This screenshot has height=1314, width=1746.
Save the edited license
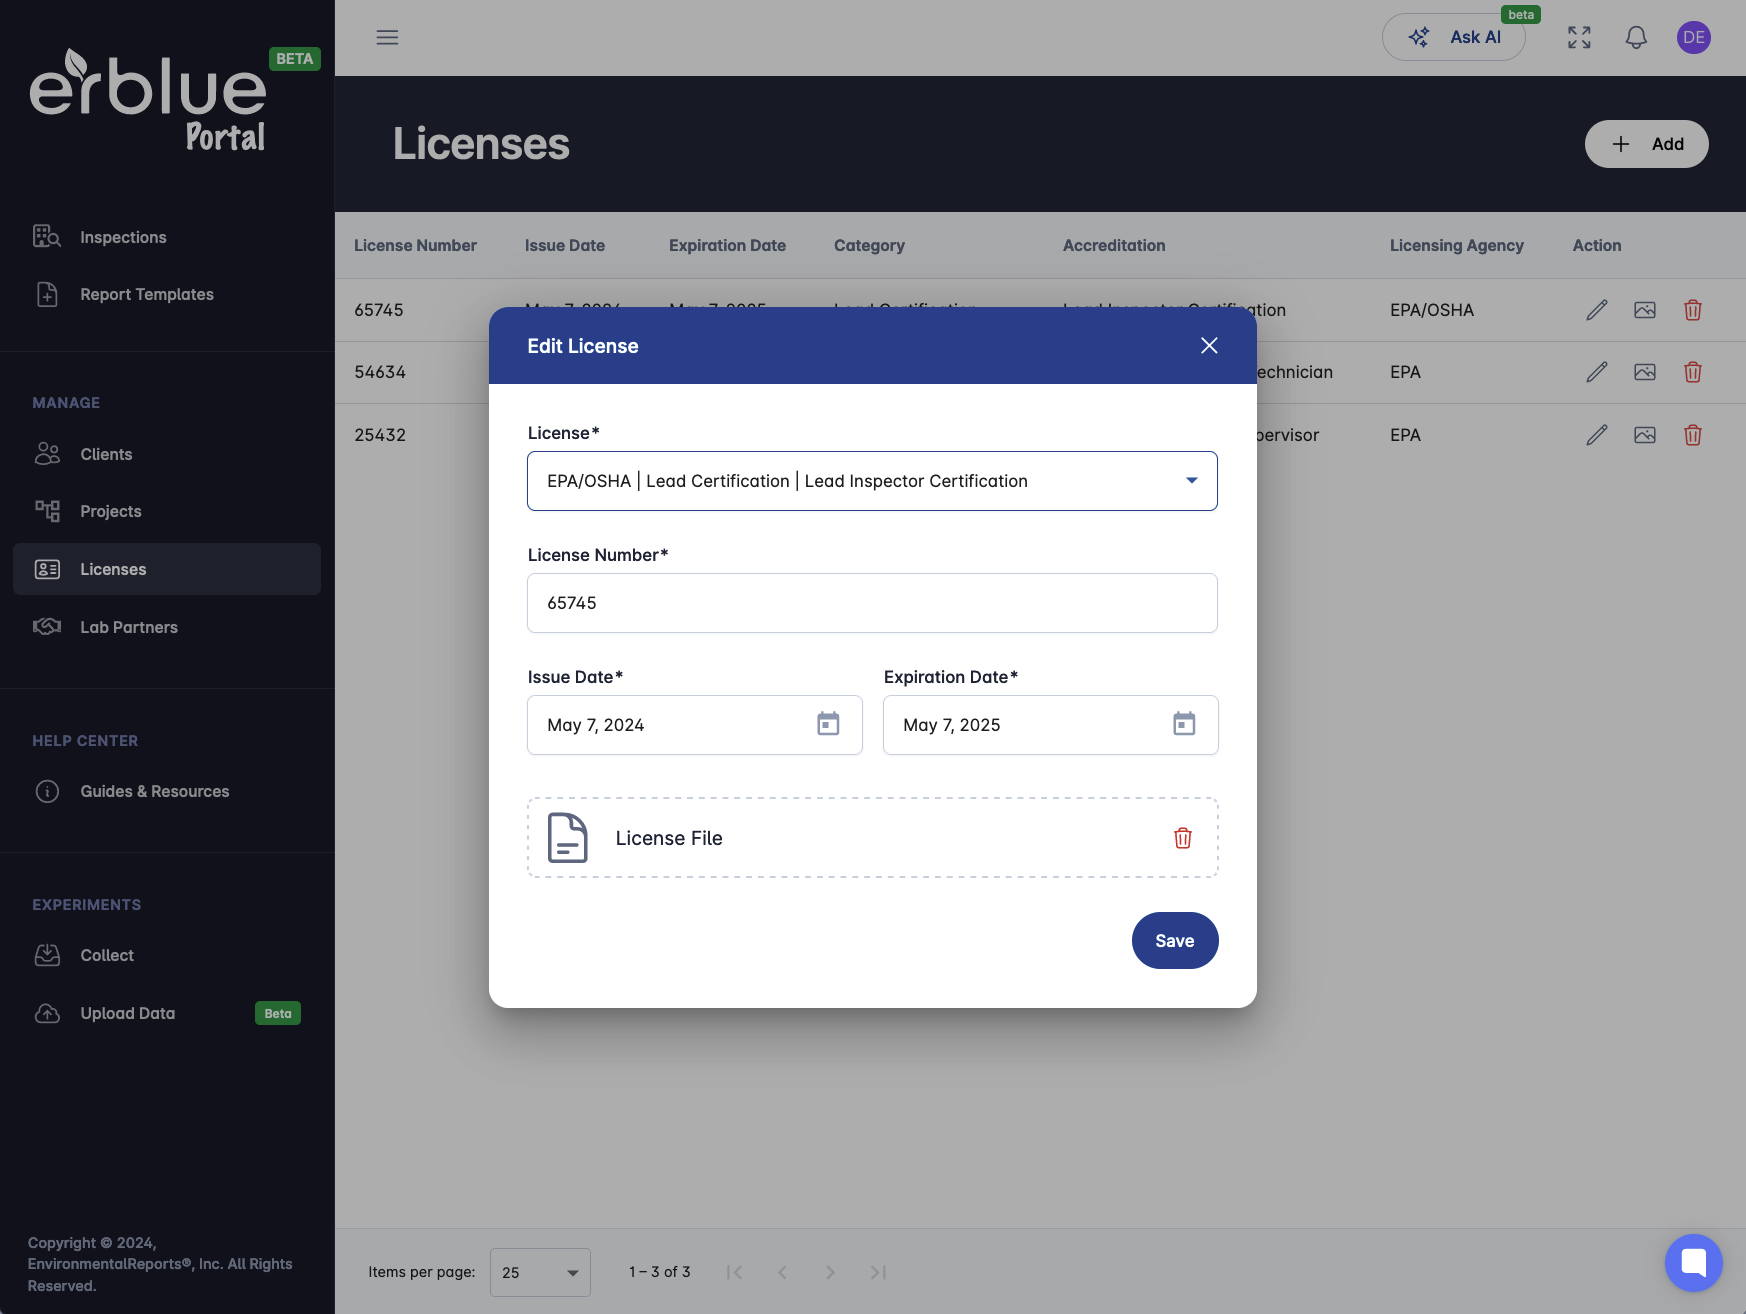pos(1175,941)
